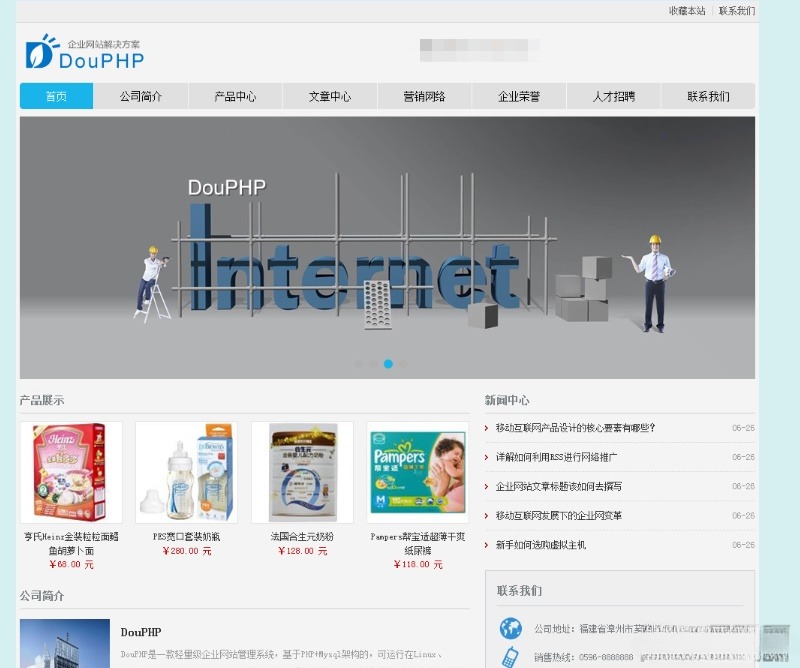This screenshot has width=800, height=668.
Task: Switch to the 文章中心 tab
Action: [x=330, y=96]
